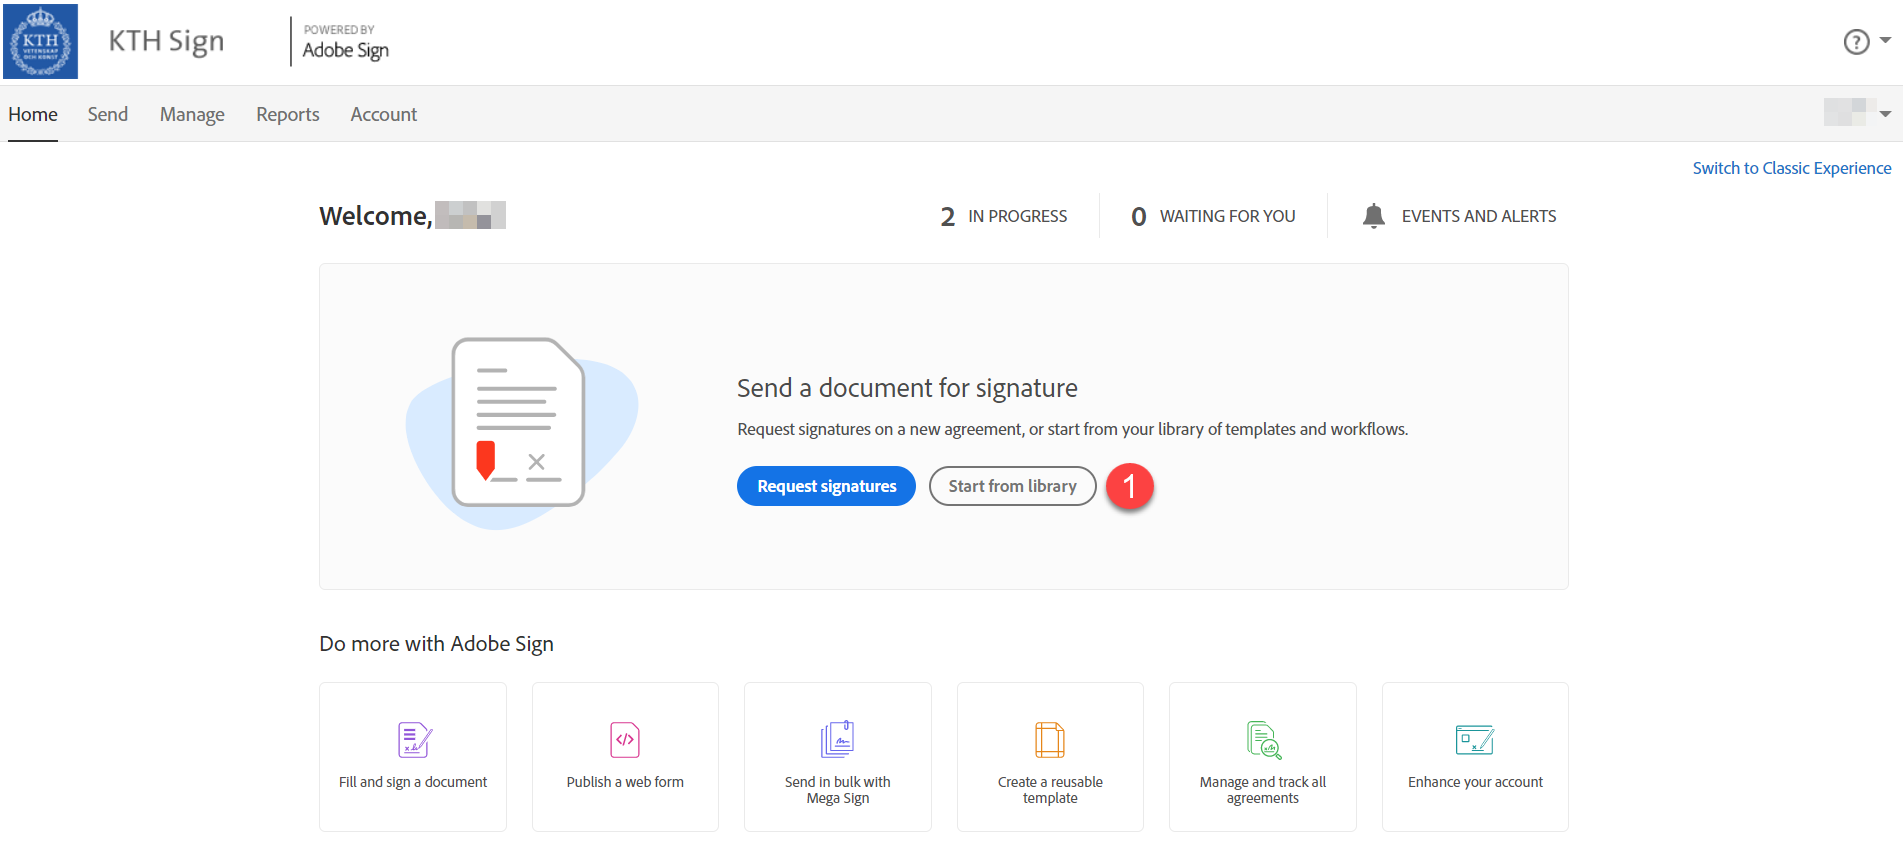Image resolution: width=1903 pixels, height=853 pixels.
Task: Click the Publish a web form icon
Action: click(x=625, y=740)
